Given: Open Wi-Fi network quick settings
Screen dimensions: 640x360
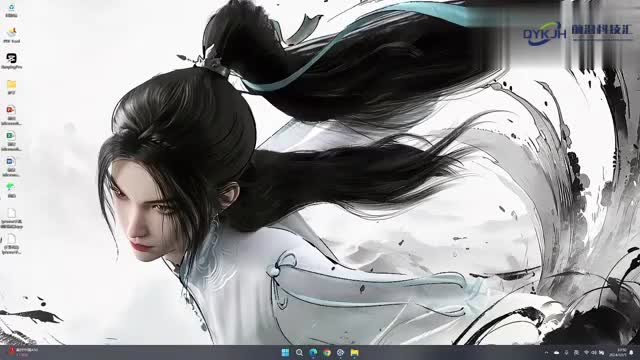Looking at the screenshot, I should [x=586, y=352].
